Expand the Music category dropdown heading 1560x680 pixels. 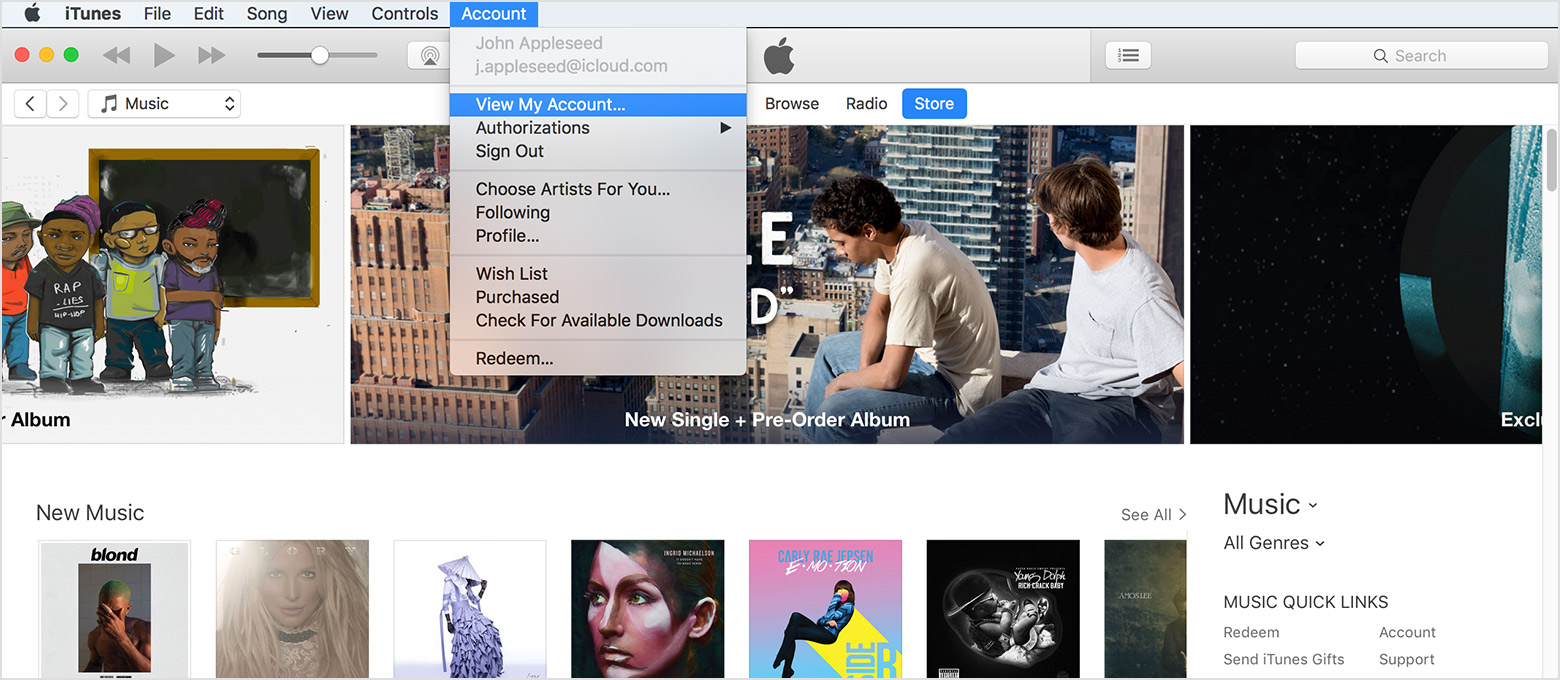pyautogui.click(x=1271, y=504)
